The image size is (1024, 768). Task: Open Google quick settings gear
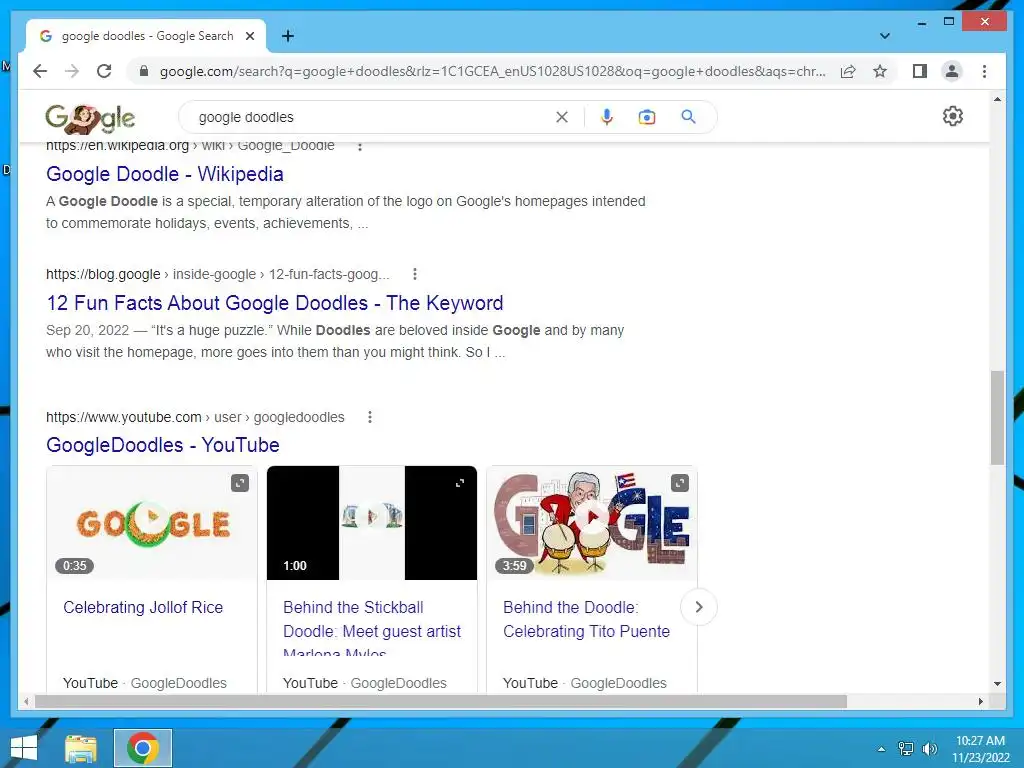click(x=953, y=116)
